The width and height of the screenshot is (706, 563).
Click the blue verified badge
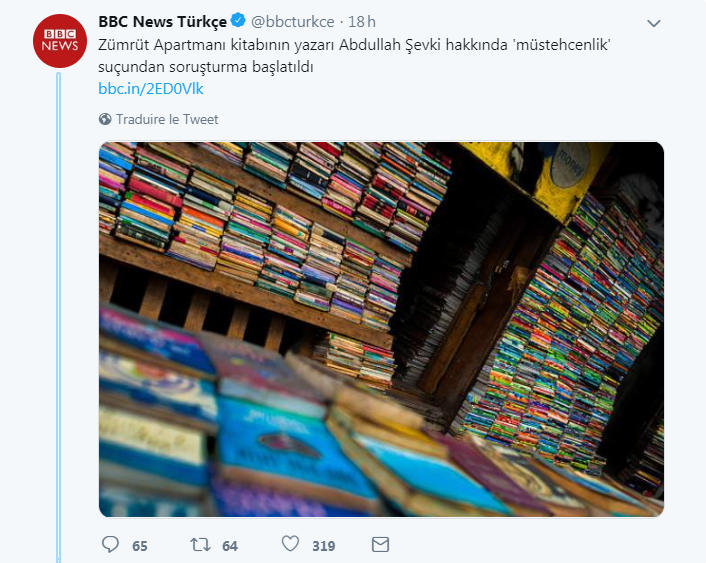click(238, 20)
